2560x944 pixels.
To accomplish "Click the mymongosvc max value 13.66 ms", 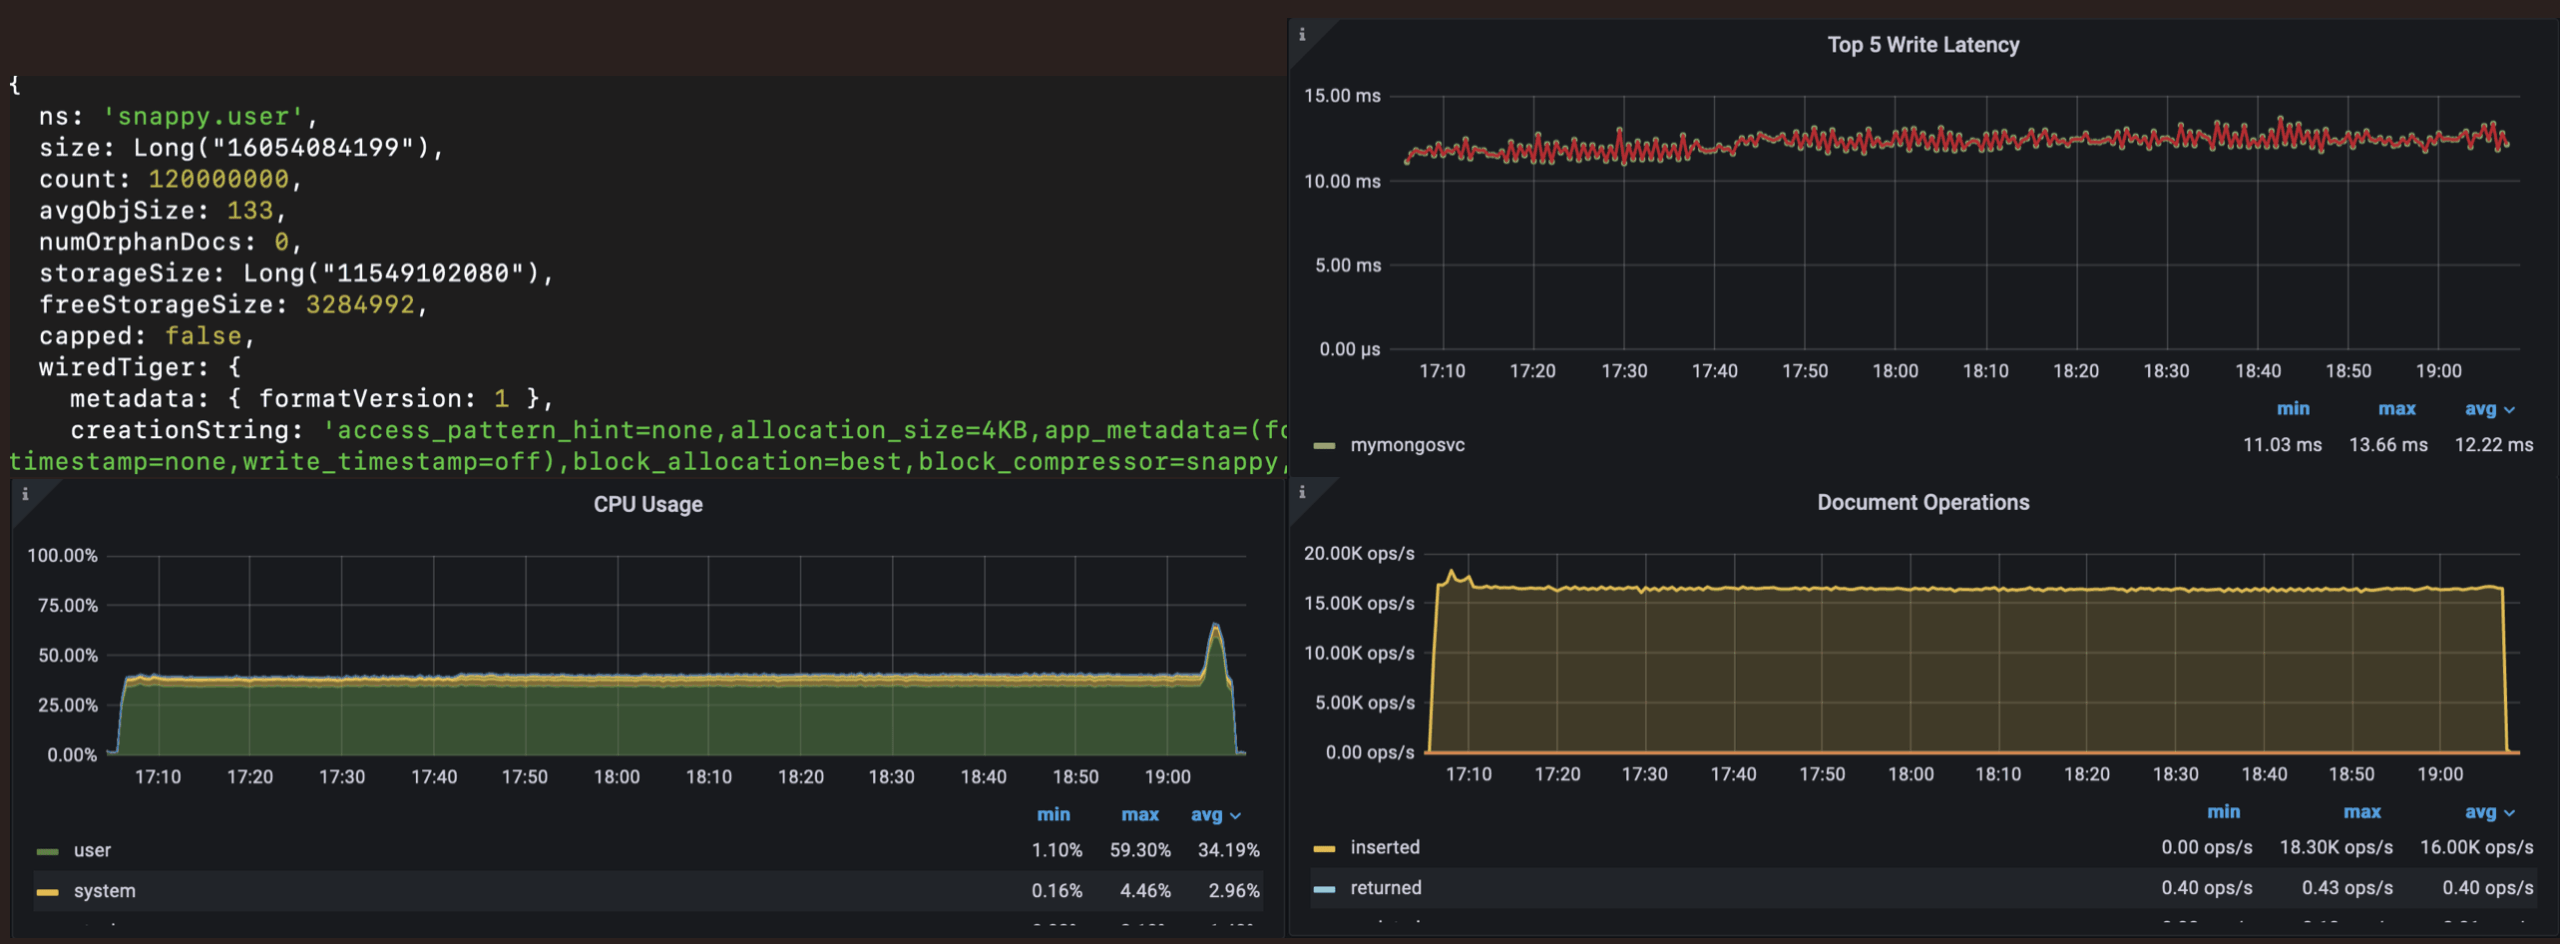I will pos(2388,445).
